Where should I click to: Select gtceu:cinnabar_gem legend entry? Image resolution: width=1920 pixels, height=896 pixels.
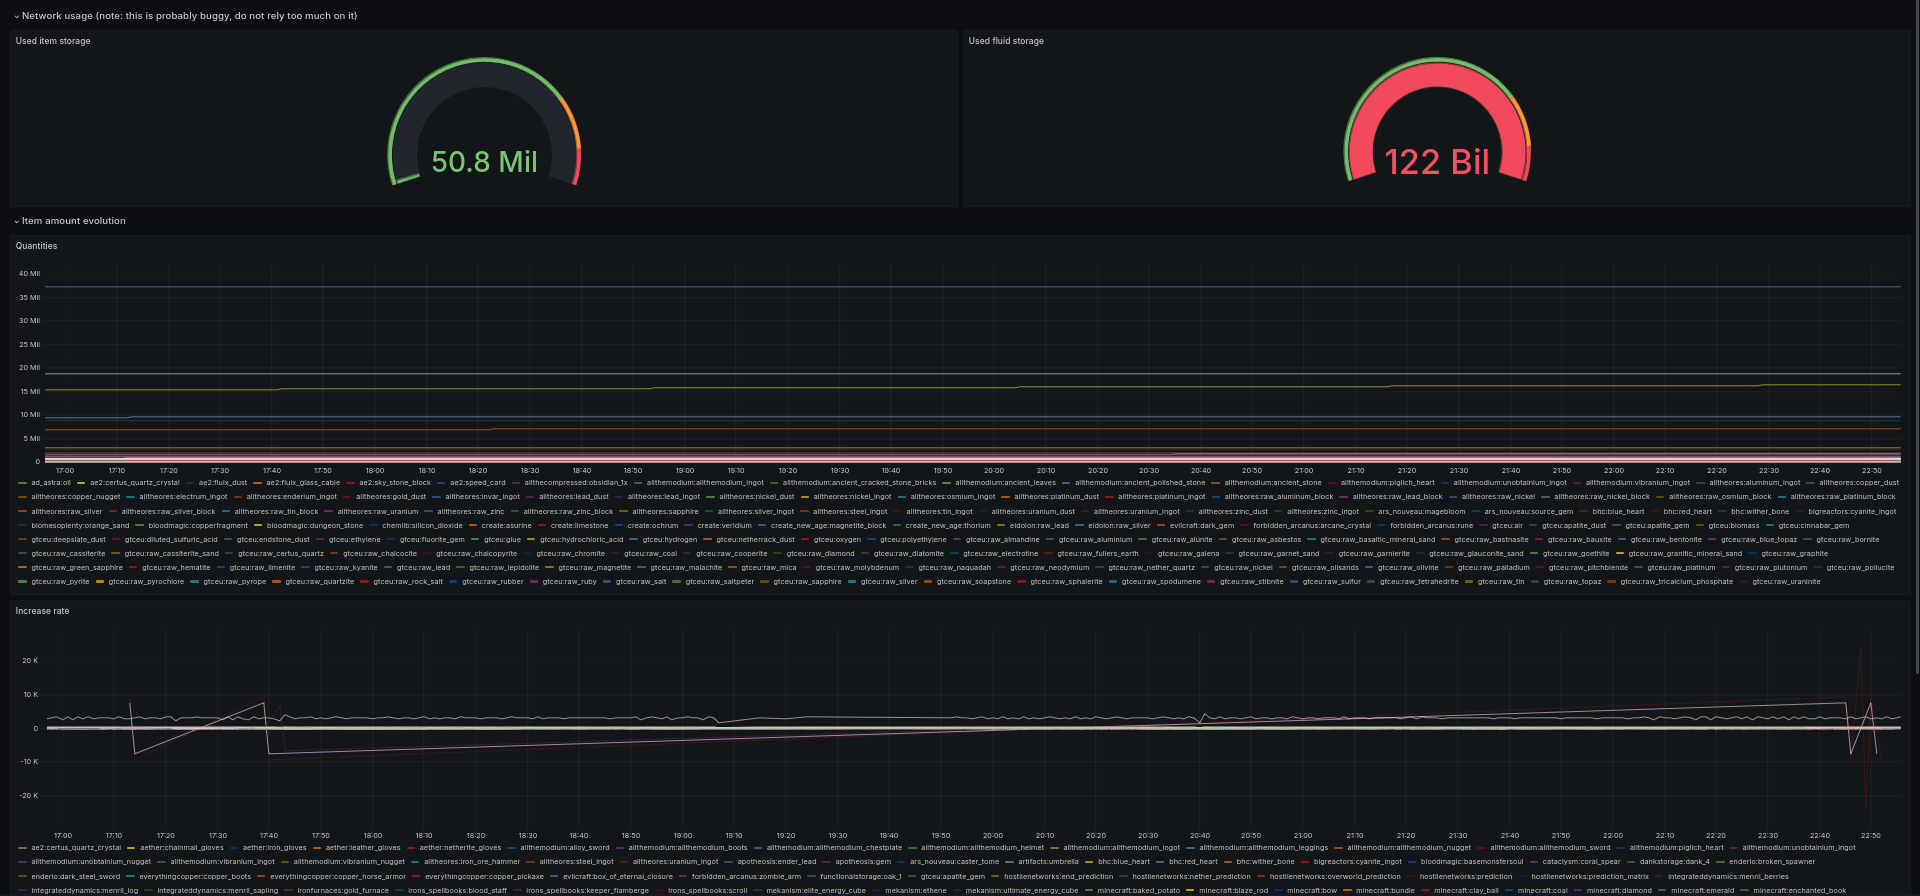click(x=1814, y=525)
